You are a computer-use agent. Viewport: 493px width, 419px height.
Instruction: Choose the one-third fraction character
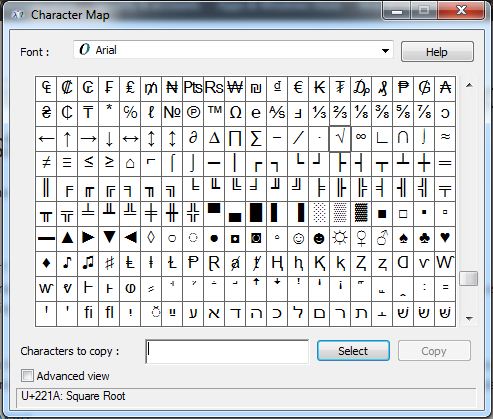pyautogui.click(x=319, y=113)
